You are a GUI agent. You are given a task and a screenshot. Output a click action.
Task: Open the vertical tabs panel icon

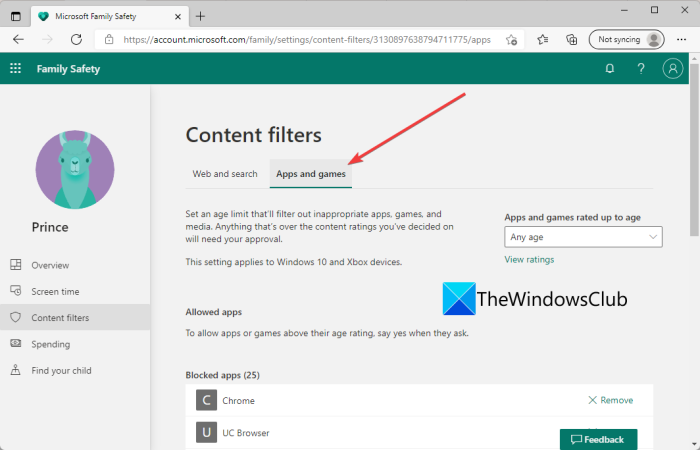click(16, 17)
